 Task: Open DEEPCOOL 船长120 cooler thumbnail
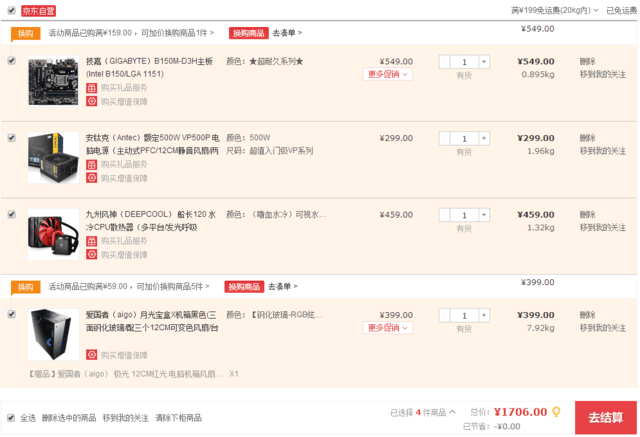point(53,234)
